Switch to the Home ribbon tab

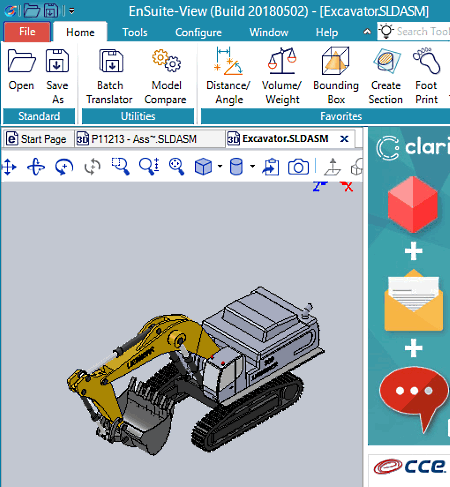click(x=80, y=32)
